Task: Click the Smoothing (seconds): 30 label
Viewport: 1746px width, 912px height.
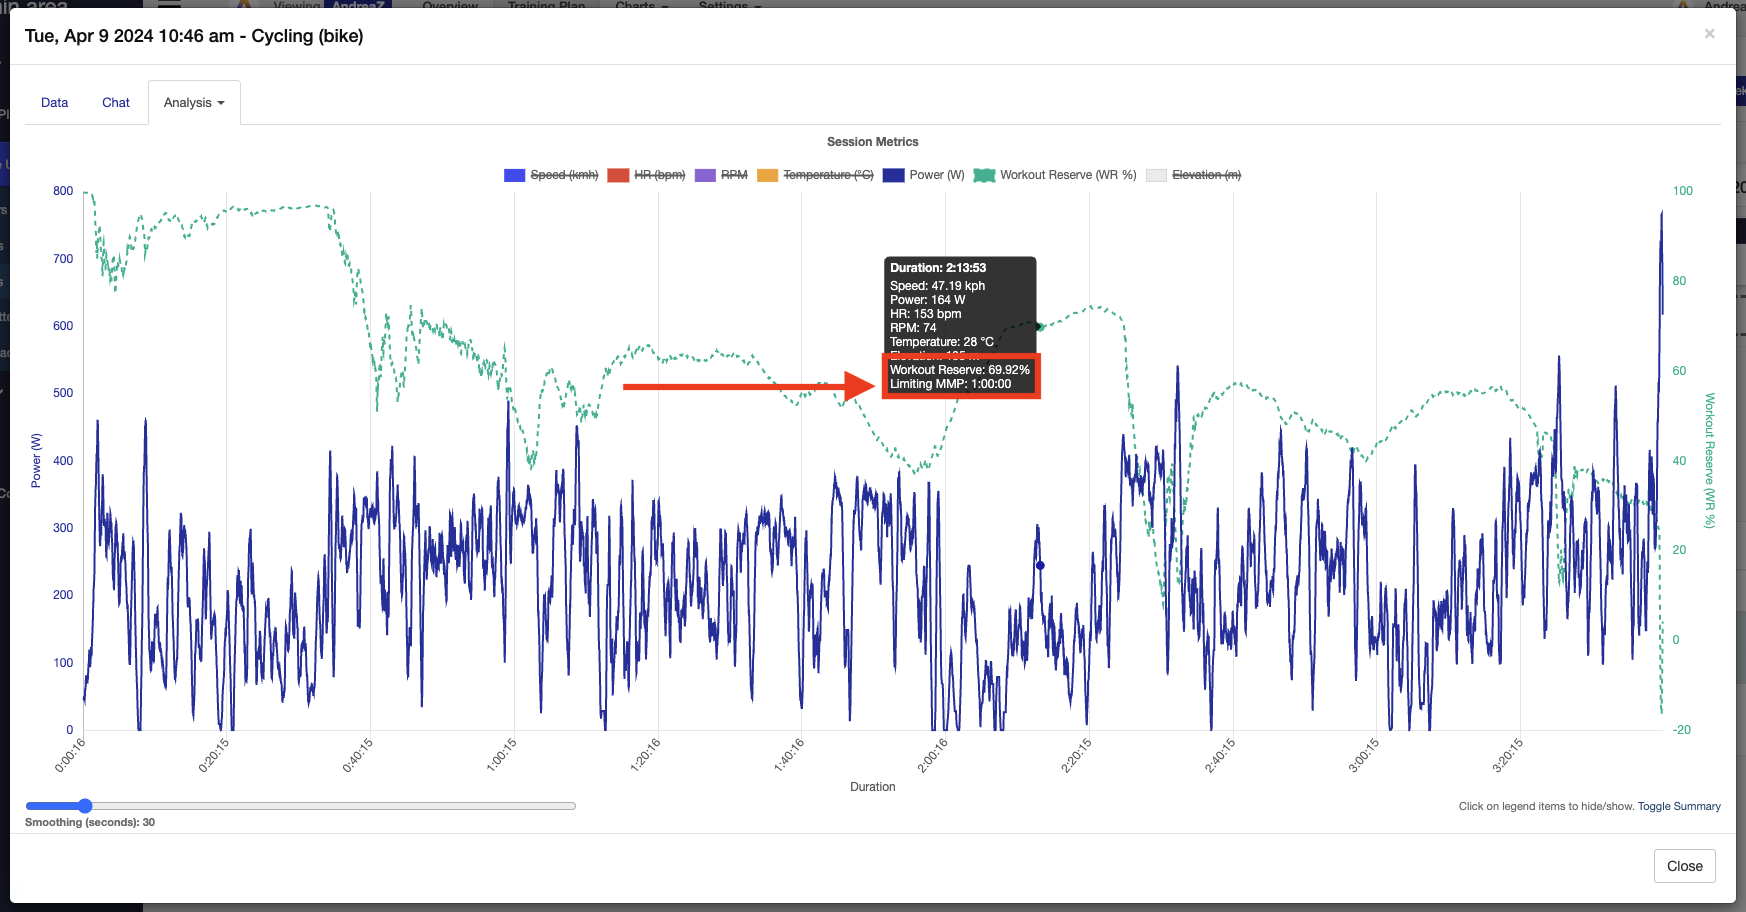Action: [x=90, y=822]
